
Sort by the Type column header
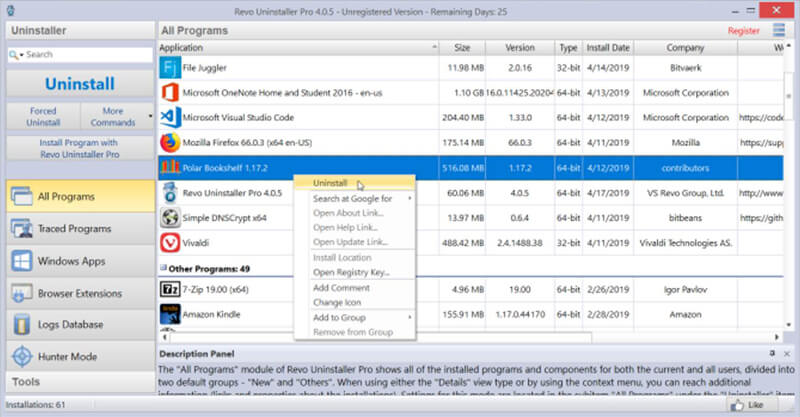pyautogui.click(x=568, y=47)
